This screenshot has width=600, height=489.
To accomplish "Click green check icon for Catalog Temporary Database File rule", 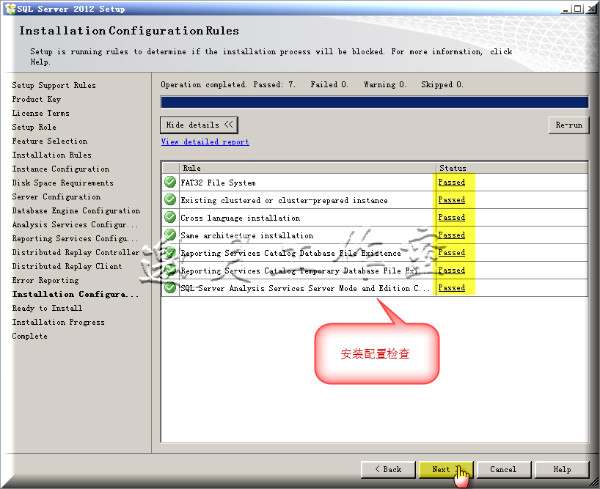I will click(170, 270).
